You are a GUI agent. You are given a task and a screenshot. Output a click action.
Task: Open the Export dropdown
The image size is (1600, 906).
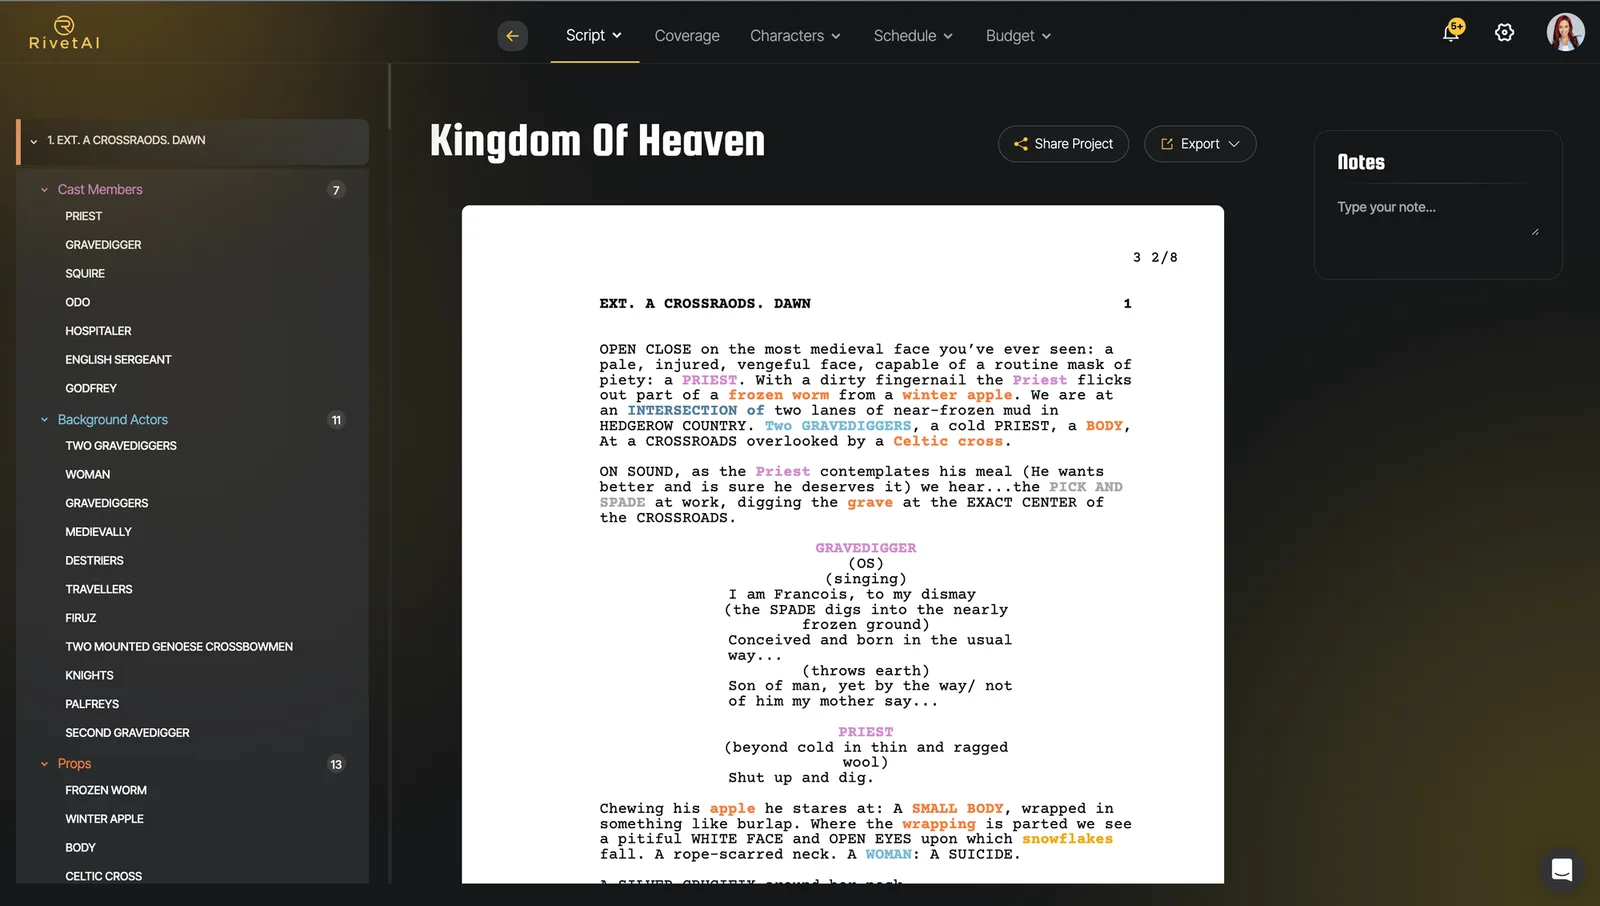click(x=1200, y=144)
